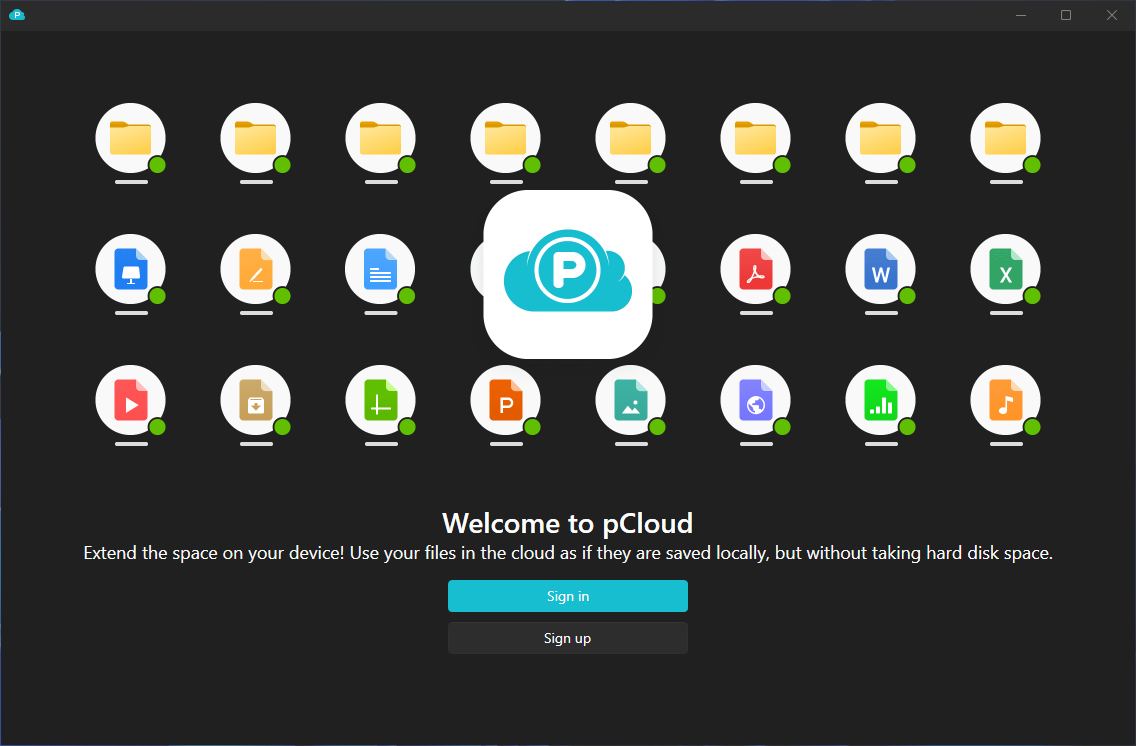
Task: Open the Sign up form
Action: click(x=567, y=638)
